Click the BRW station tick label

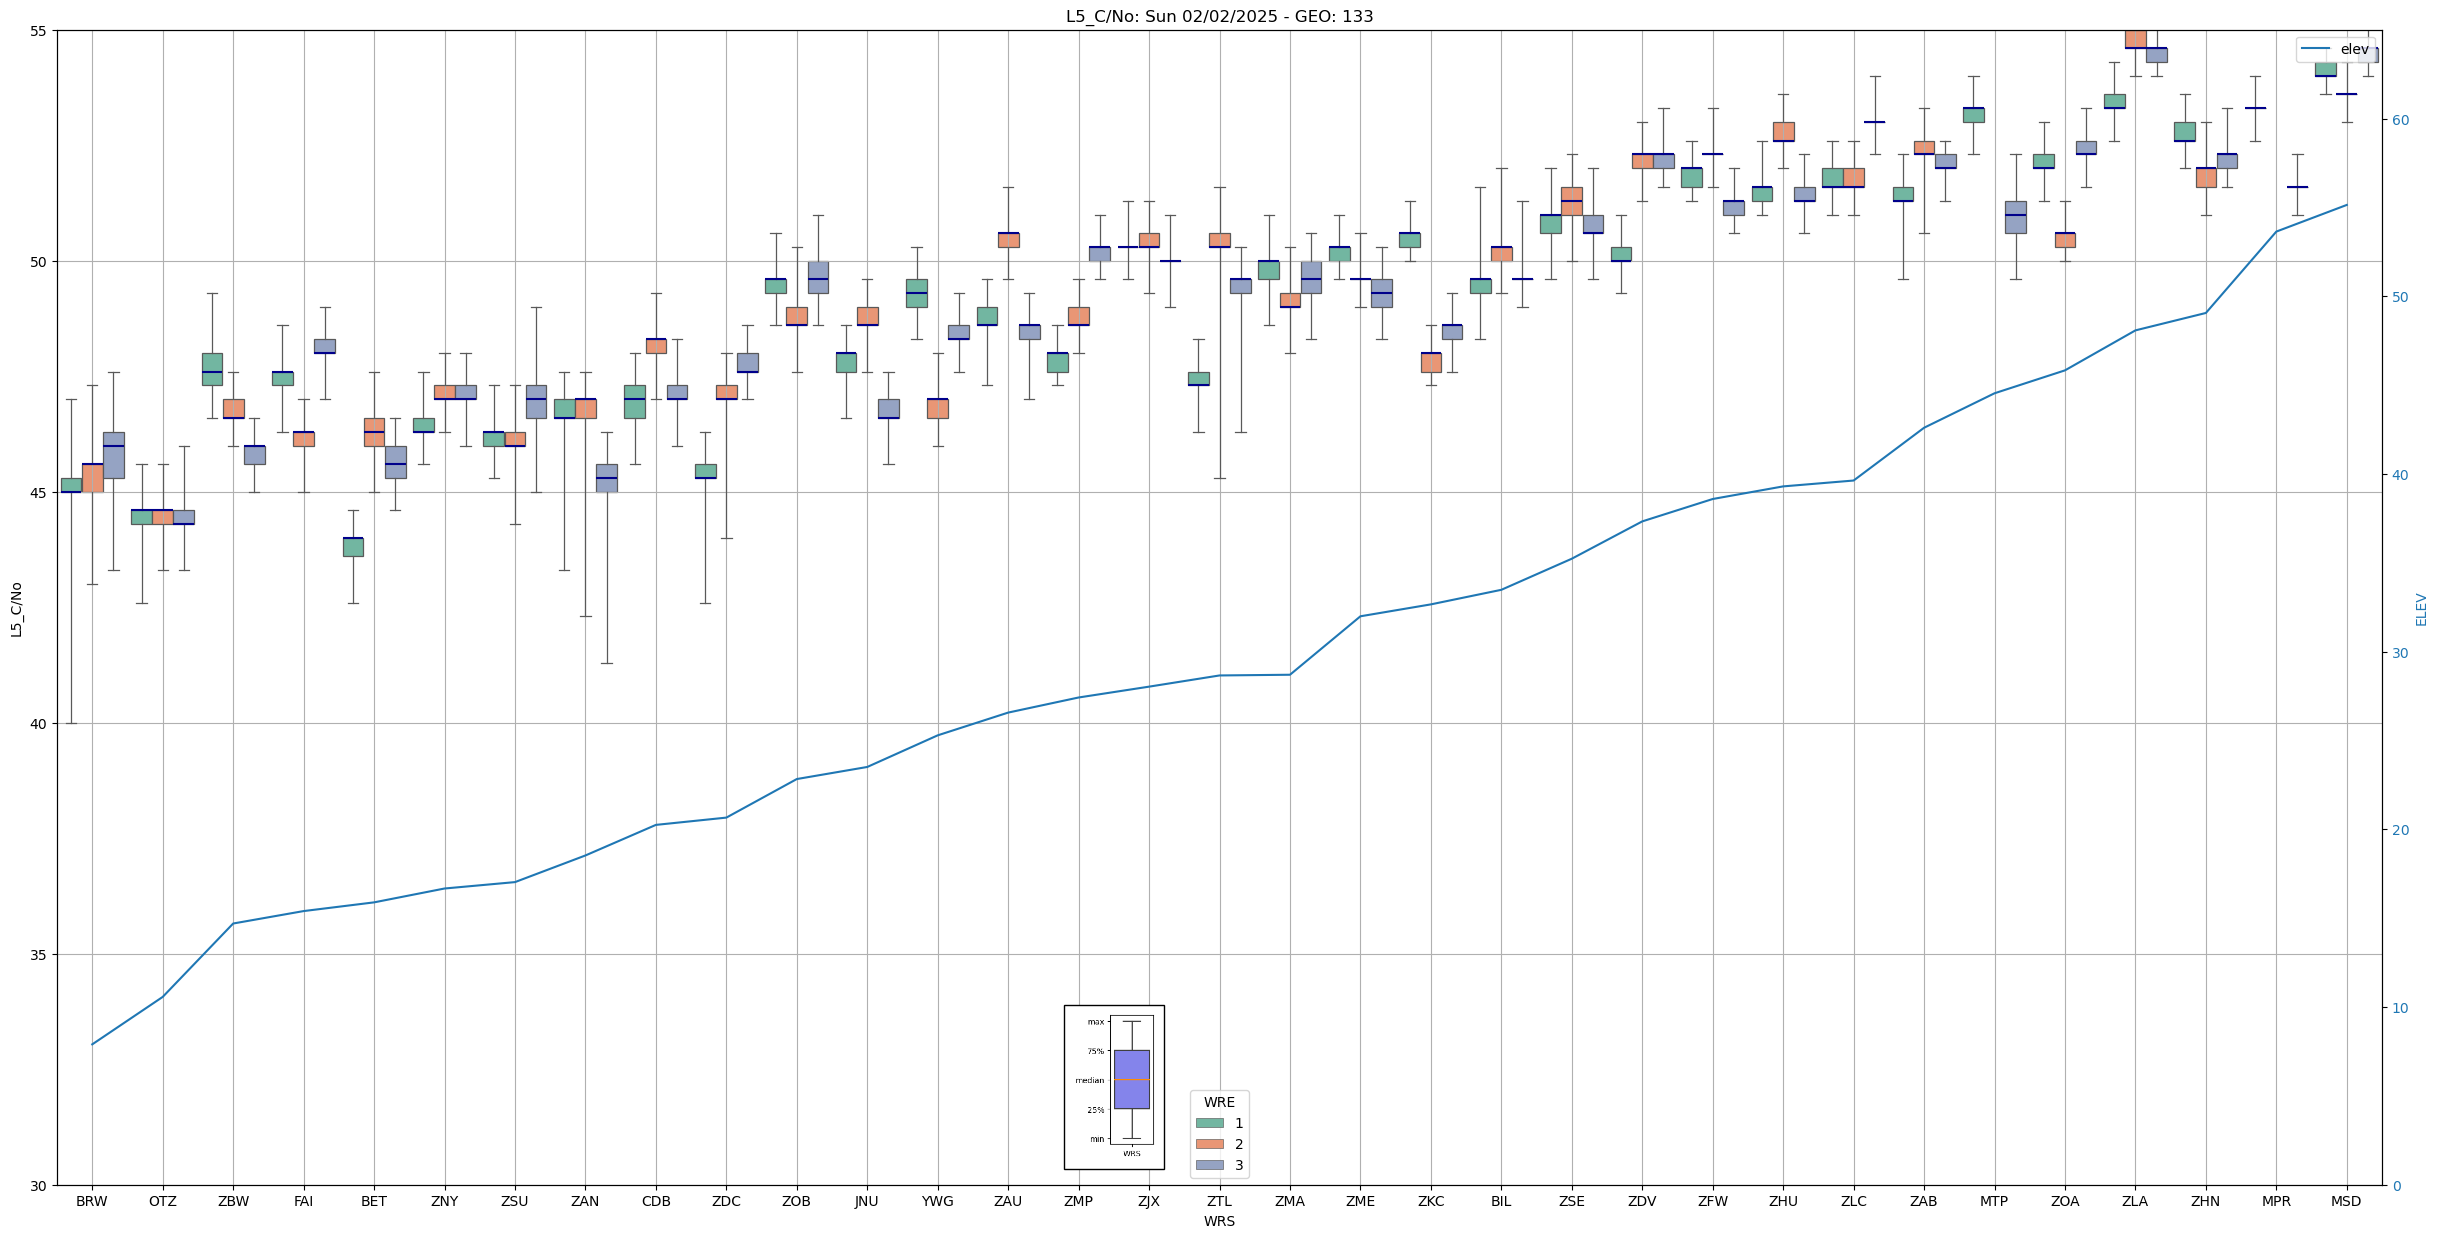(x=92, y=1201)
